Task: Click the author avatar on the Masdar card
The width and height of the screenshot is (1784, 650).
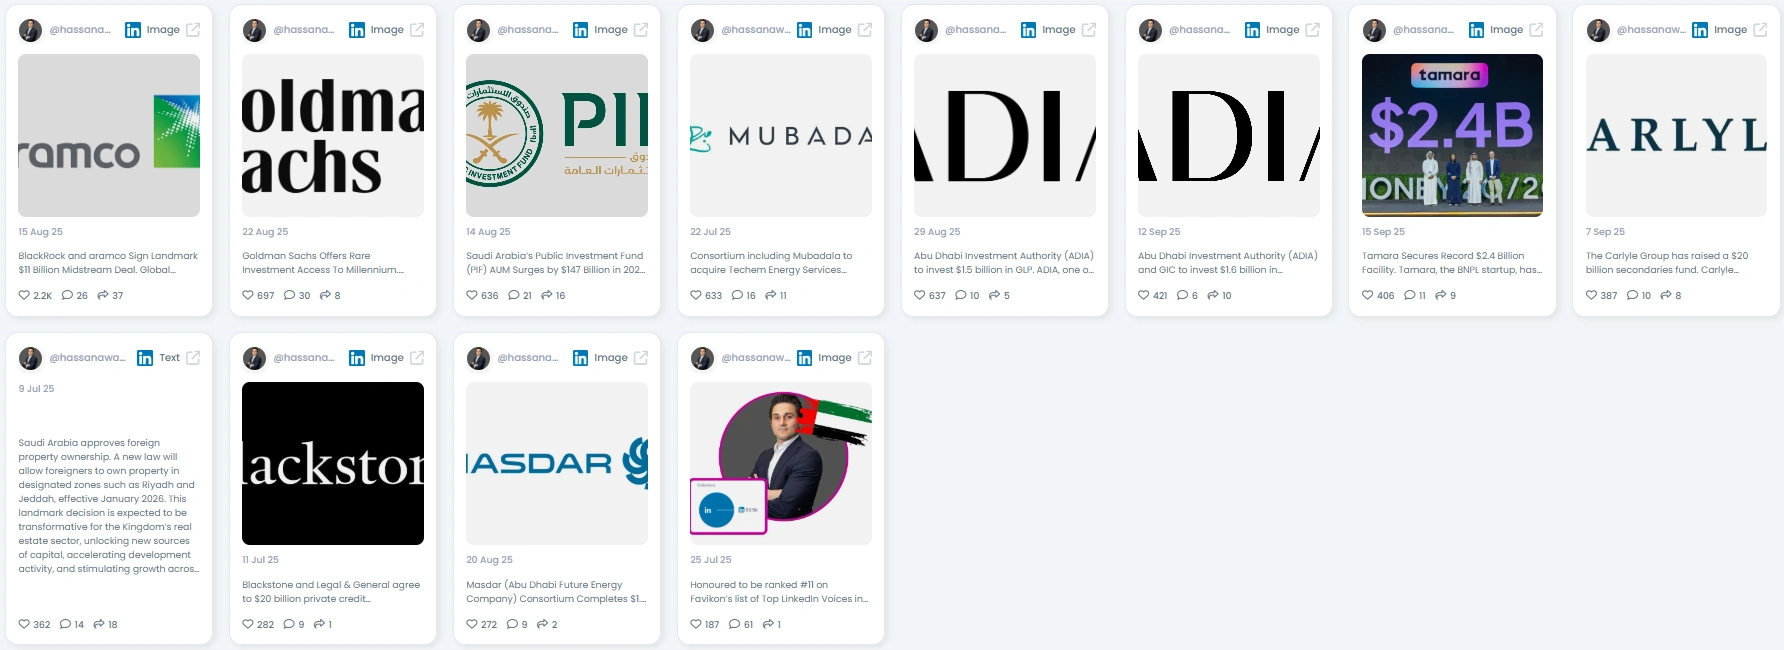Action: pos(479,358)
